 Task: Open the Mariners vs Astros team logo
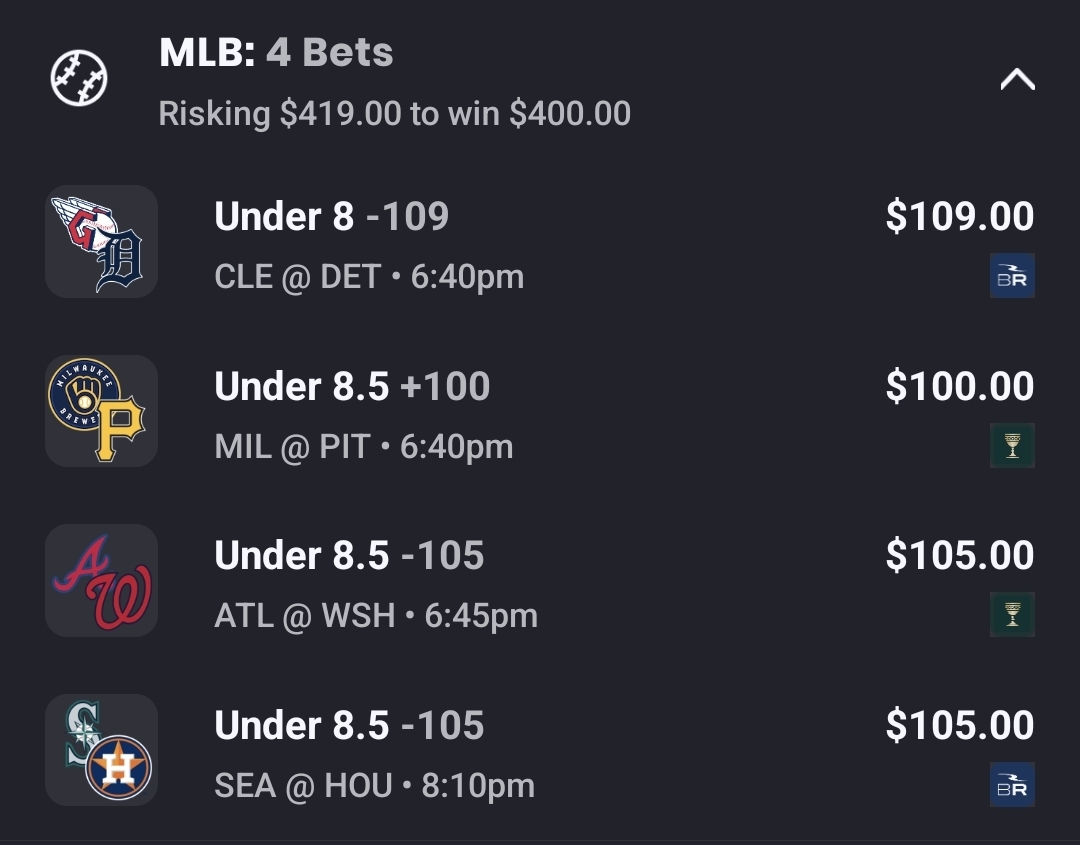coord(101,750)
